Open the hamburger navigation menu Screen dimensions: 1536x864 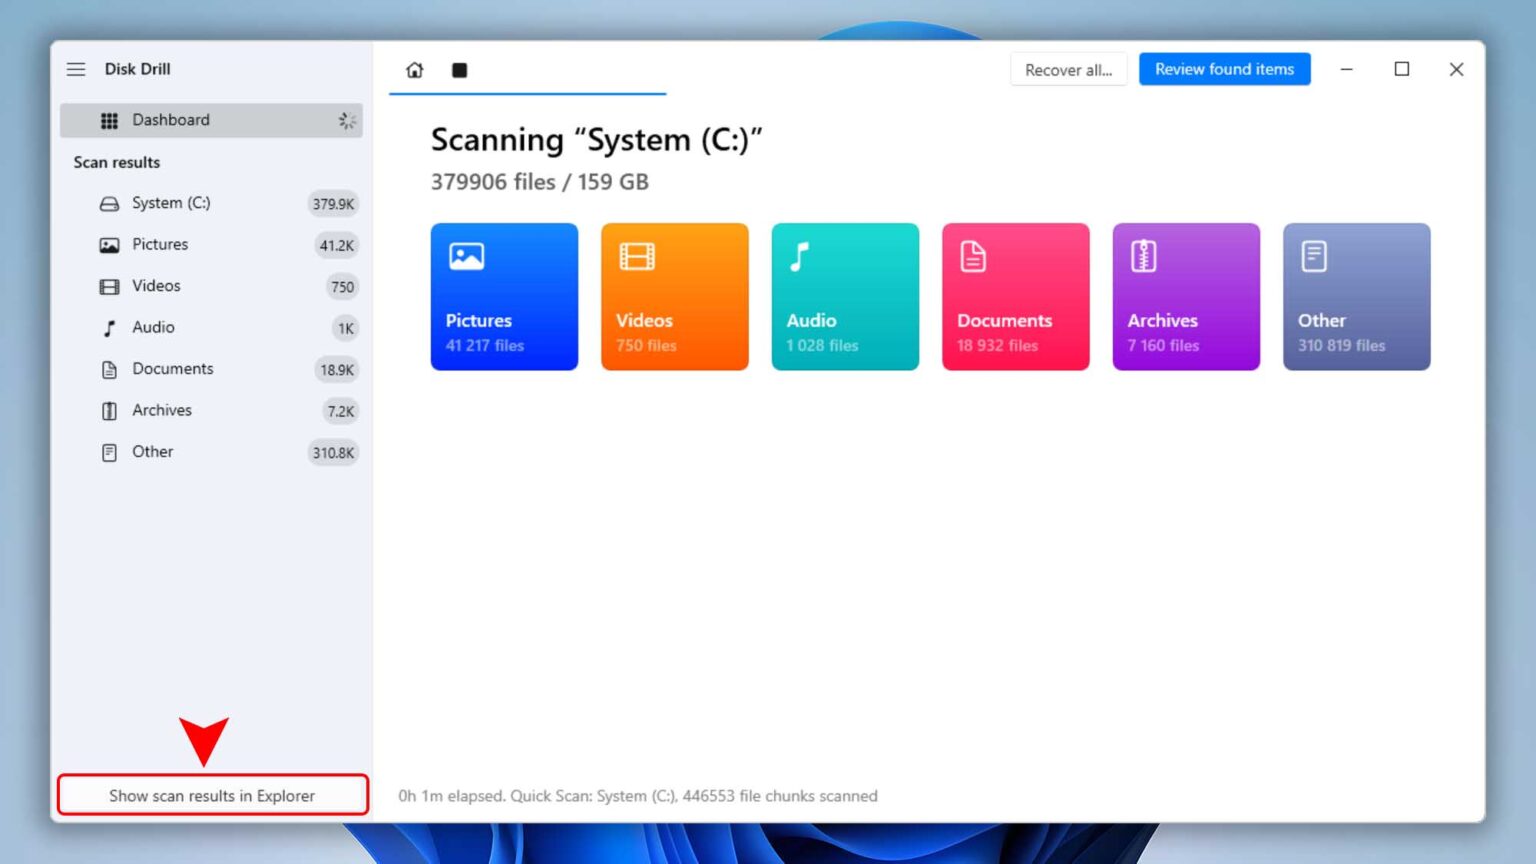pos(76,69)
